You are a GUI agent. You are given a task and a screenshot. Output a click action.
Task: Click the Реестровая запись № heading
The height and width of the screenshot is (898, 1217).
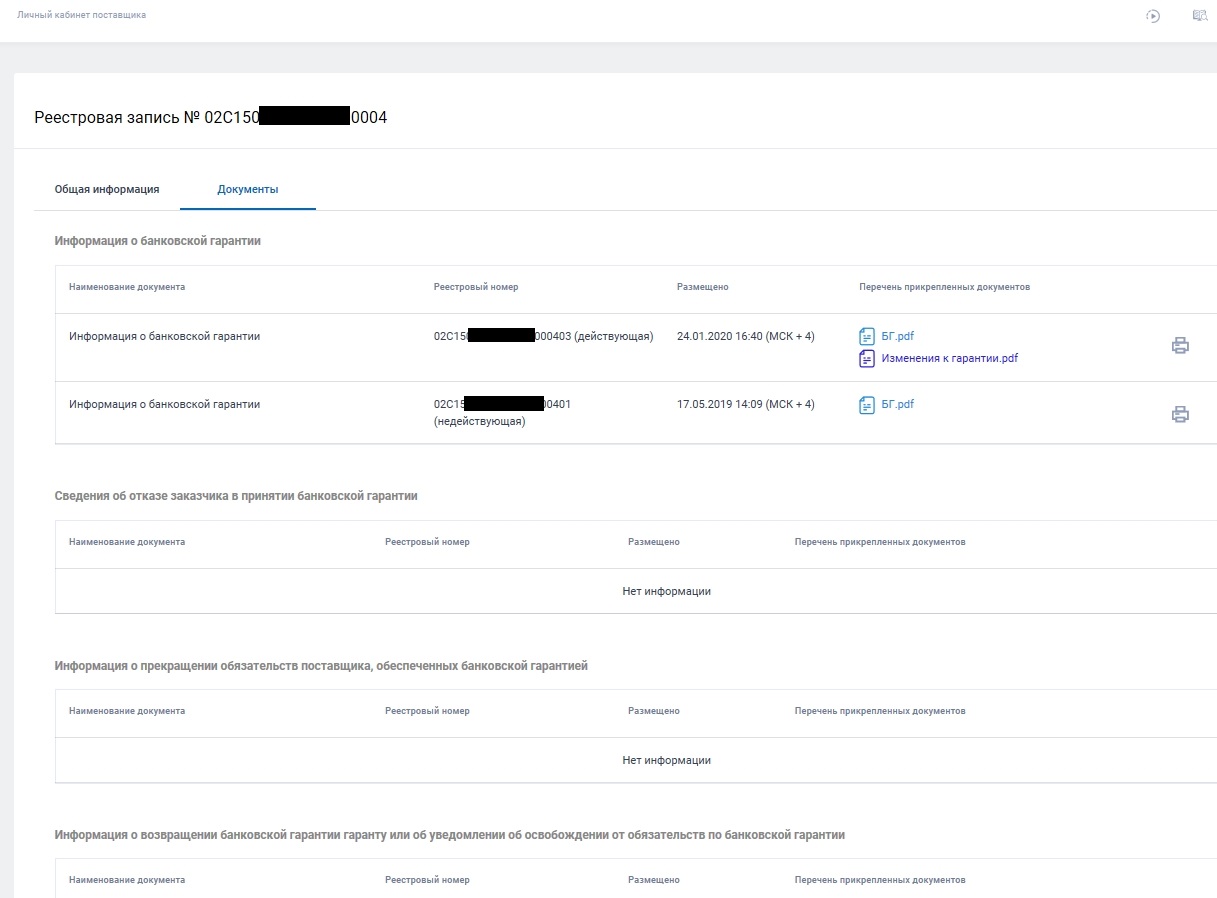tap(210, 118)
